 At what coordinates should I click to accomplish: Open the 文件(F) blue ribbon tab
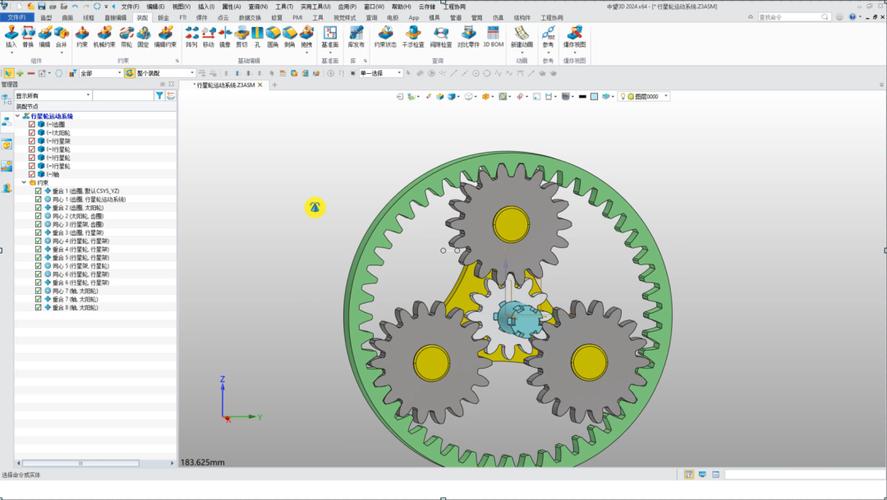17,18
